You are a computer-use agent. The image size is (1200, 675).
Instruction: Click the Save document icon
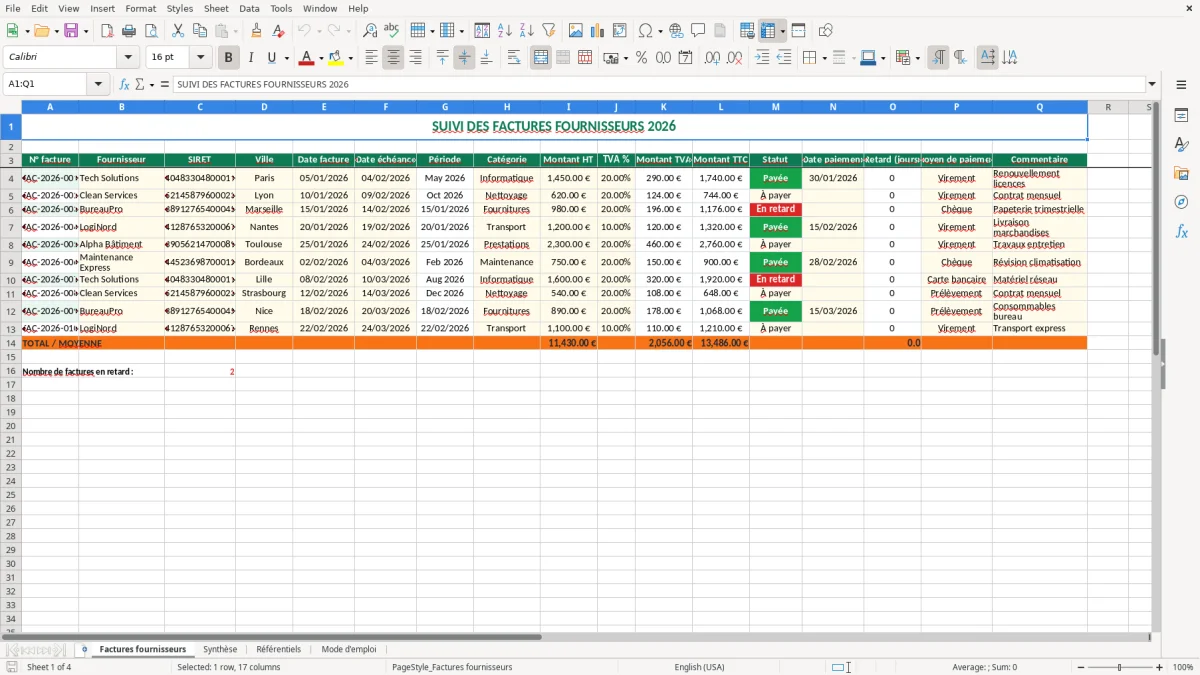click(x=71, y=31)
